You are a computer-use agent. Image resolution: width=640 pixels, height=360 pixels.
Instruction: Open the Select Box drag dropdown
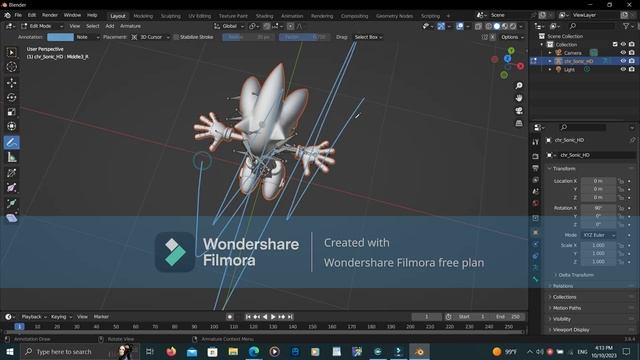(x=368, y=37)
